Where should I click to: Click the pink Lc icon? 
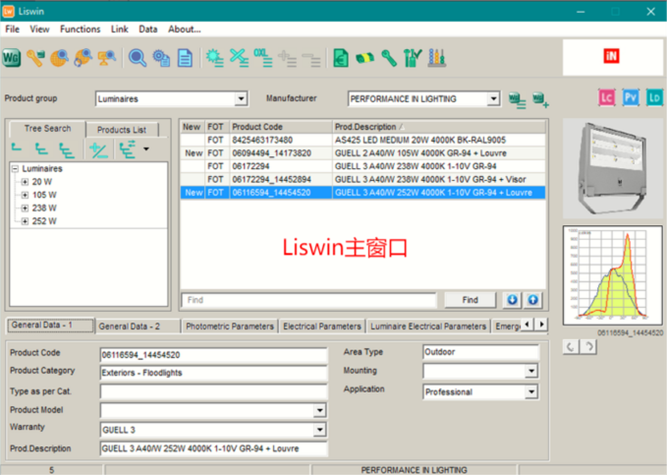607,98
